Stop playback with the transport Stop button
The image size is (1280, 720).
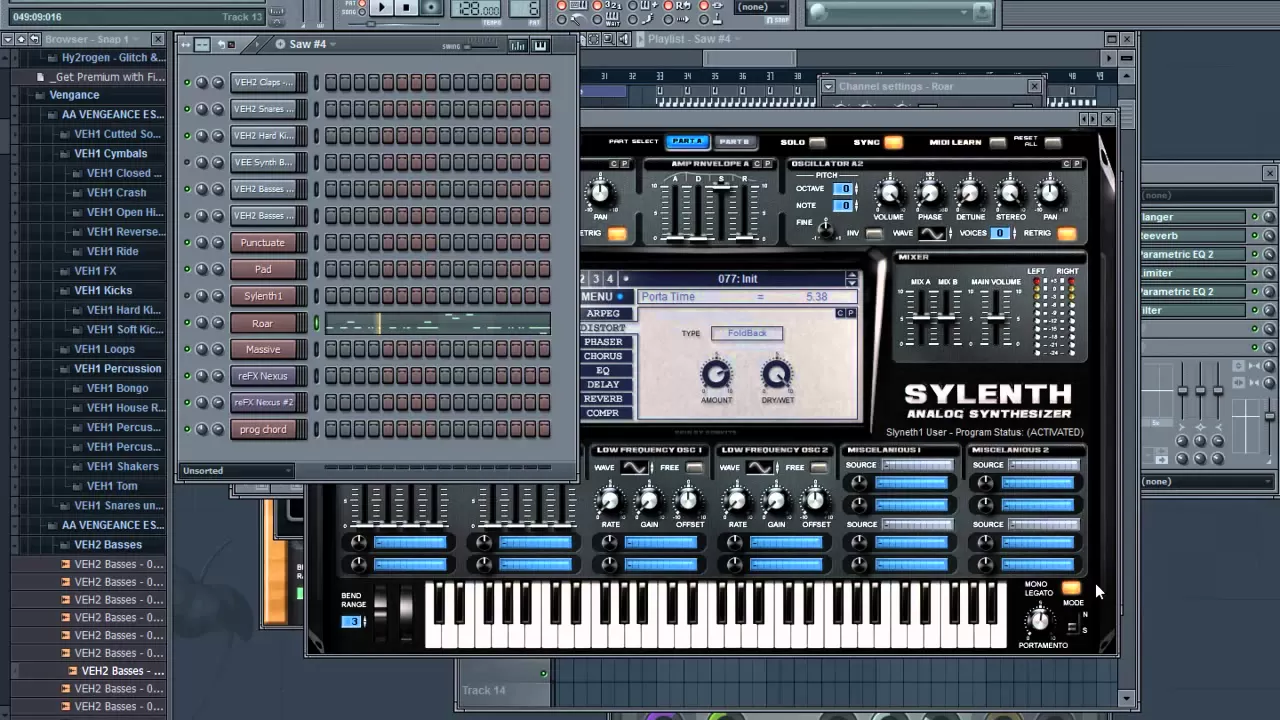click(x=406, y=7)
